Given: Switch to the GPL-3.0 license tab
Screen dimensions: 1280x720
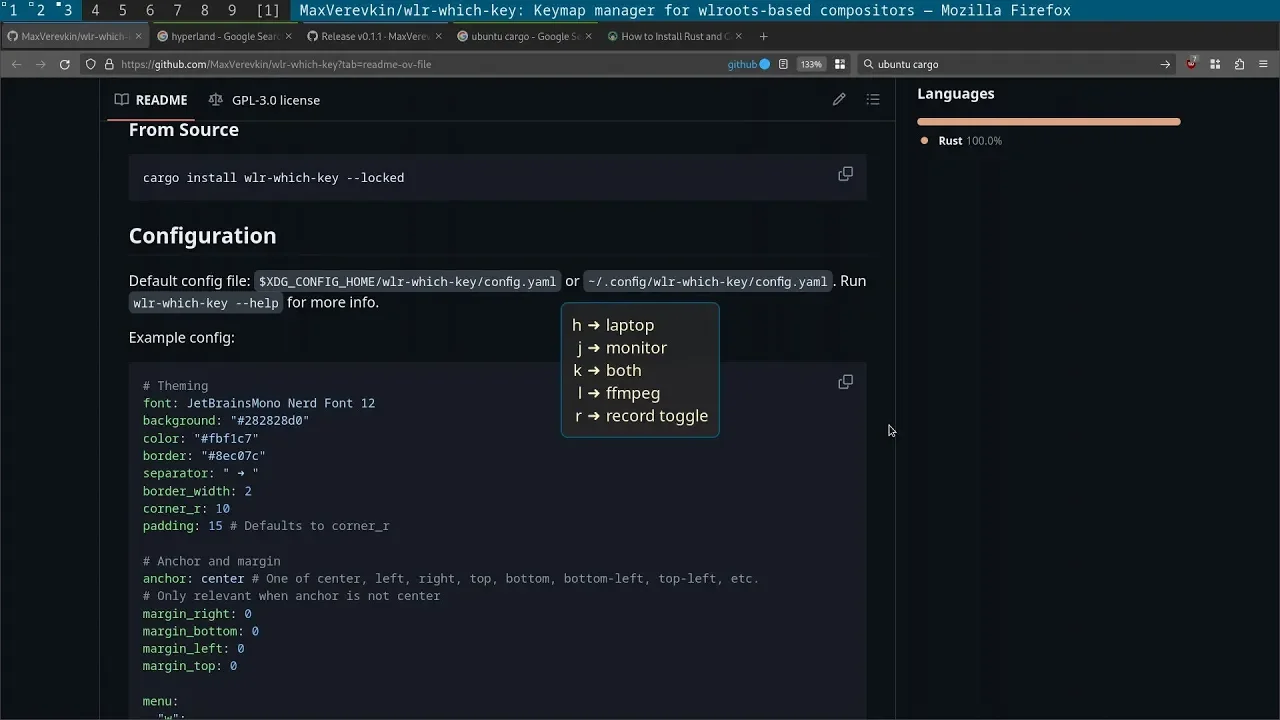Looking at the screenshot, I should point(264,100).
